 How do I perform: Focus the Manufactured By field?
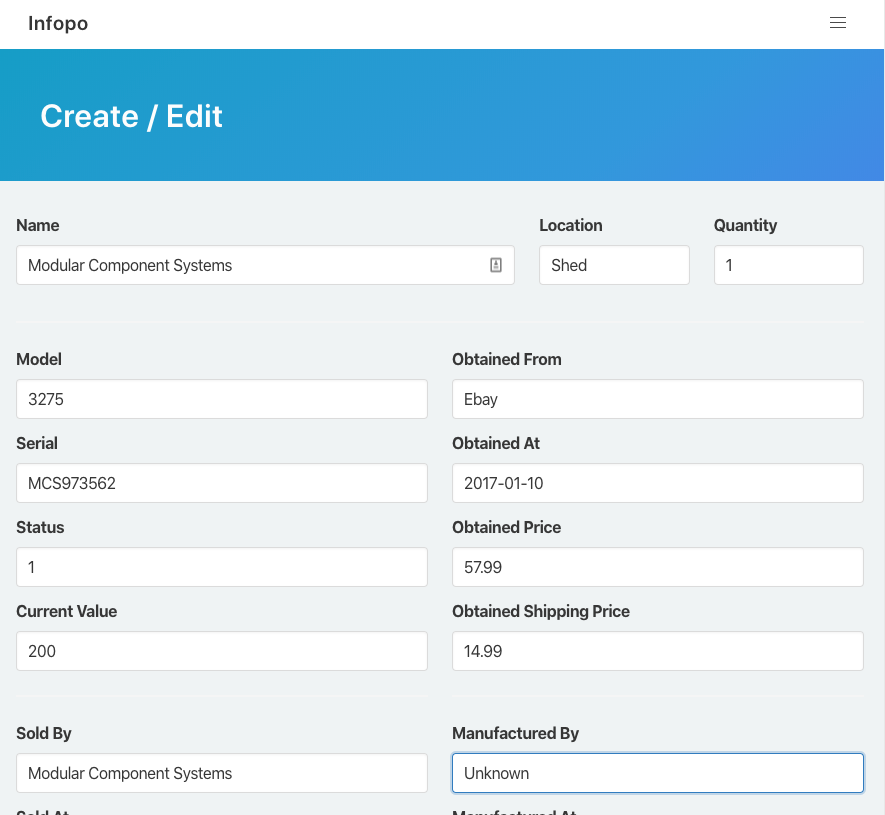click(657, 773)
